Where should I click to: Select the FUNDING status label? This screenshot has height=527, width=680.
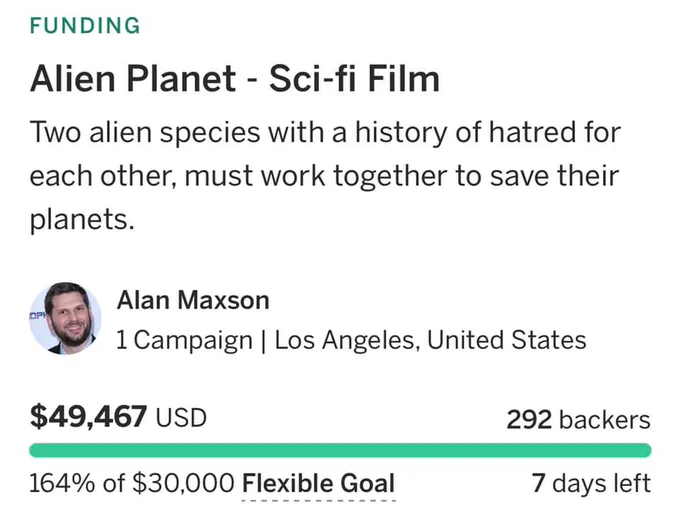pyautogui.click(x=85, y=25)
